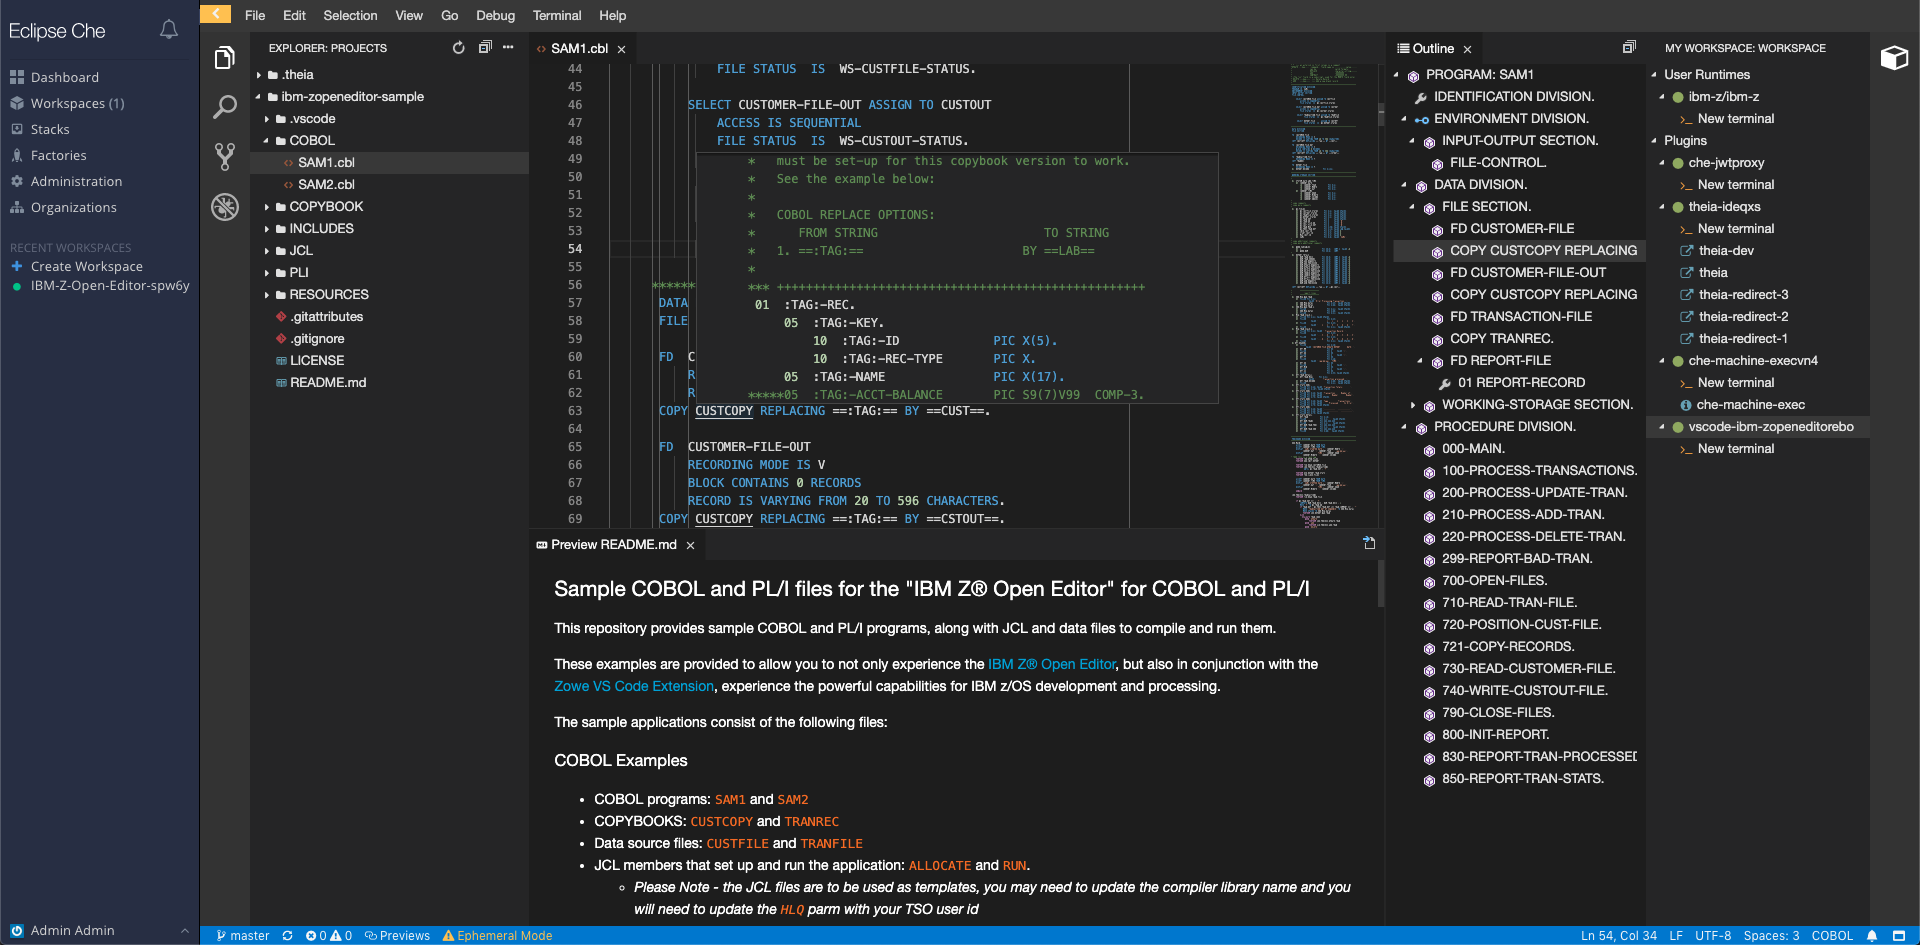Toggle the bottom panel icon in status bar
Screen dimensions: 1920x945
tap(1899, 936)
